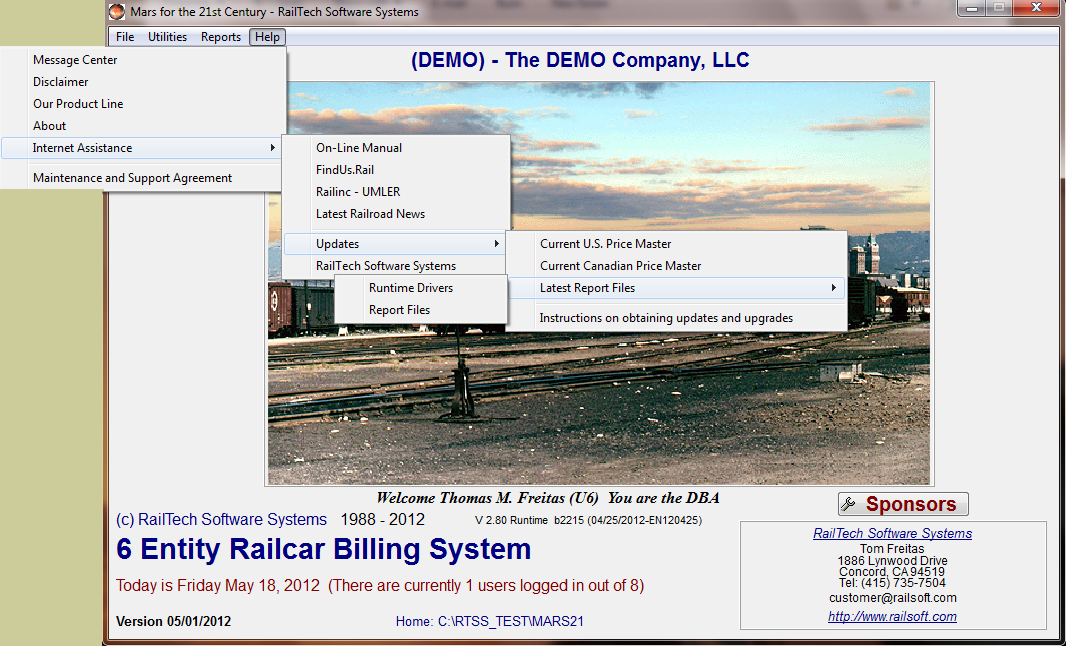Select Message Center from Help menu

click(x=75, y=60)
